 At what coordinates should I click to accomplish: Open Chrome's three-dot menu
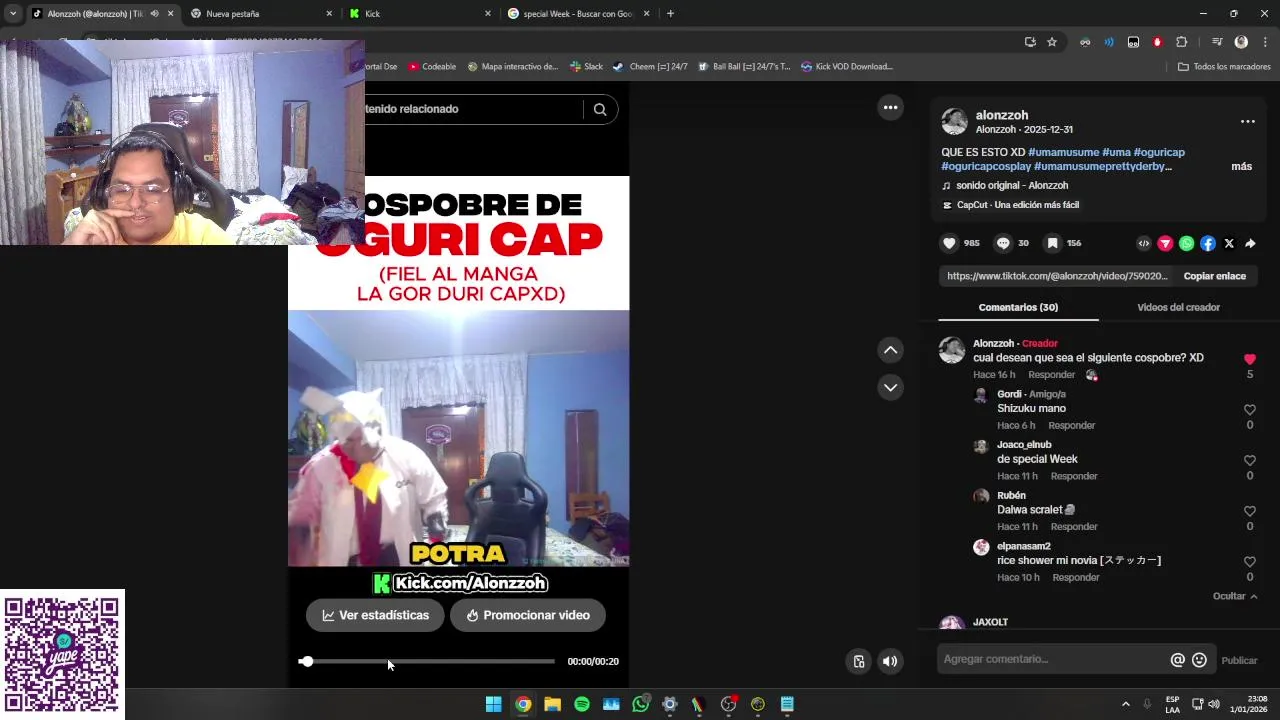tap(1265, 42)
